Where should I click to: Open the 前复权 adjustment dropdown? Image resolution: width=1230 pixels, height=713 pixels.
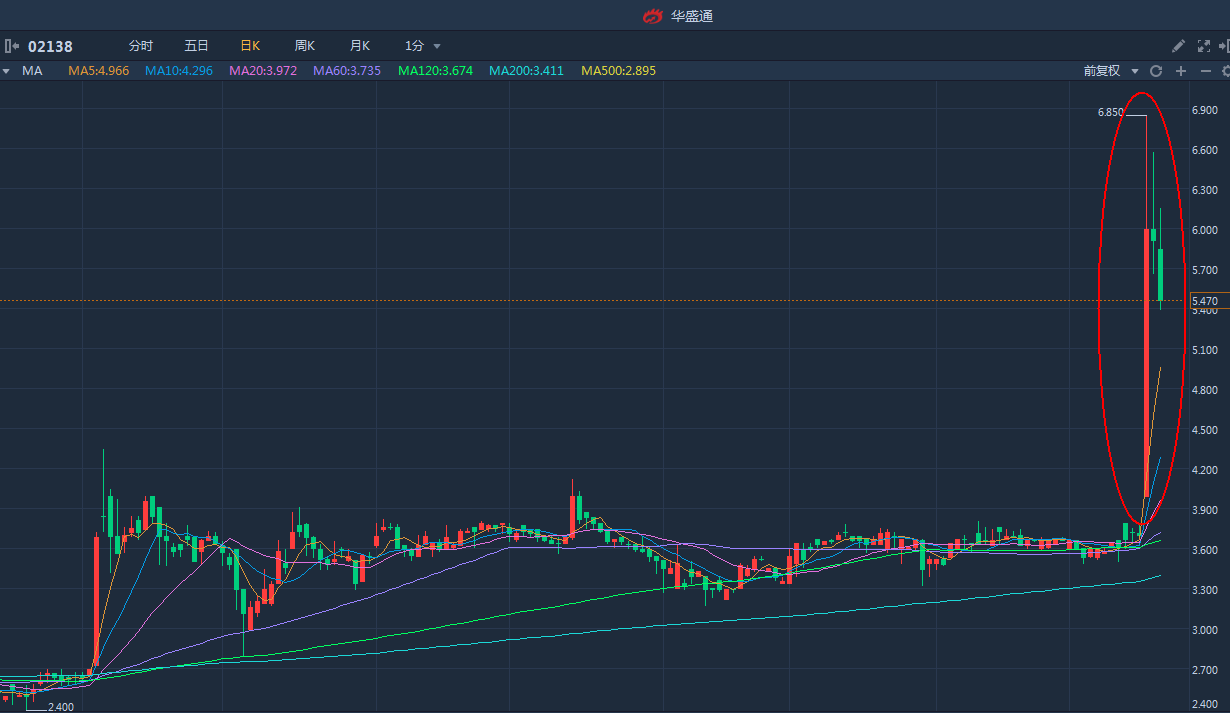(x=1111, y=71)
